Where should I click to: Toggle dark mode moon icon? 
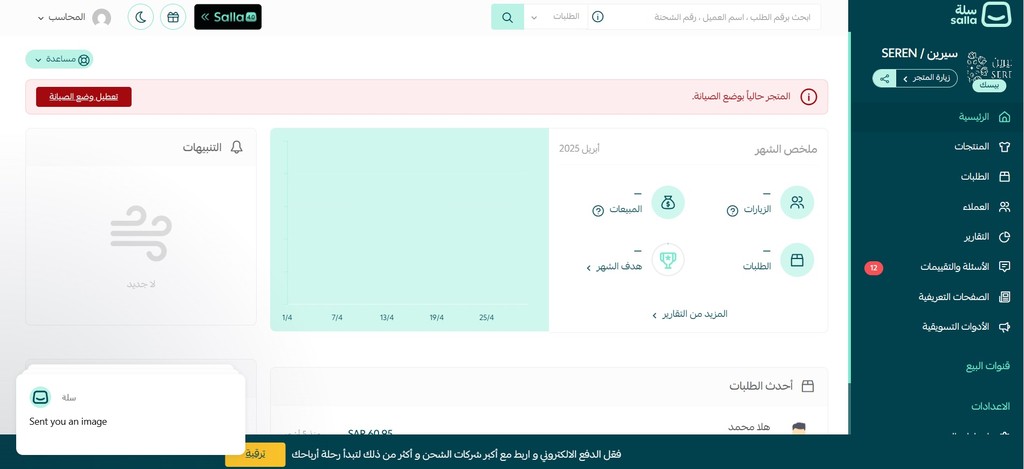pyautogui.click(x=140, y=17)
